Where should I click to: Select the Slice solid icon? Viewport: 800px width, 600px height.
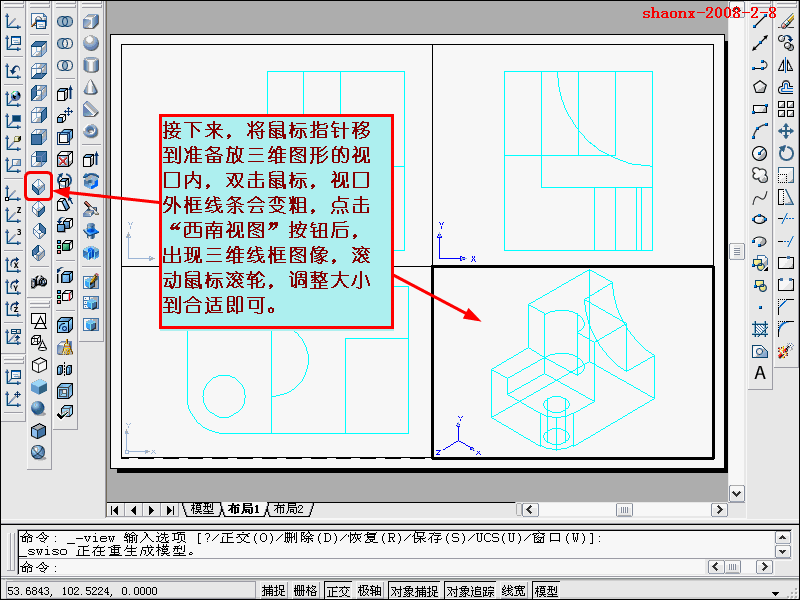pyautogui.click(x=90, y=209)
